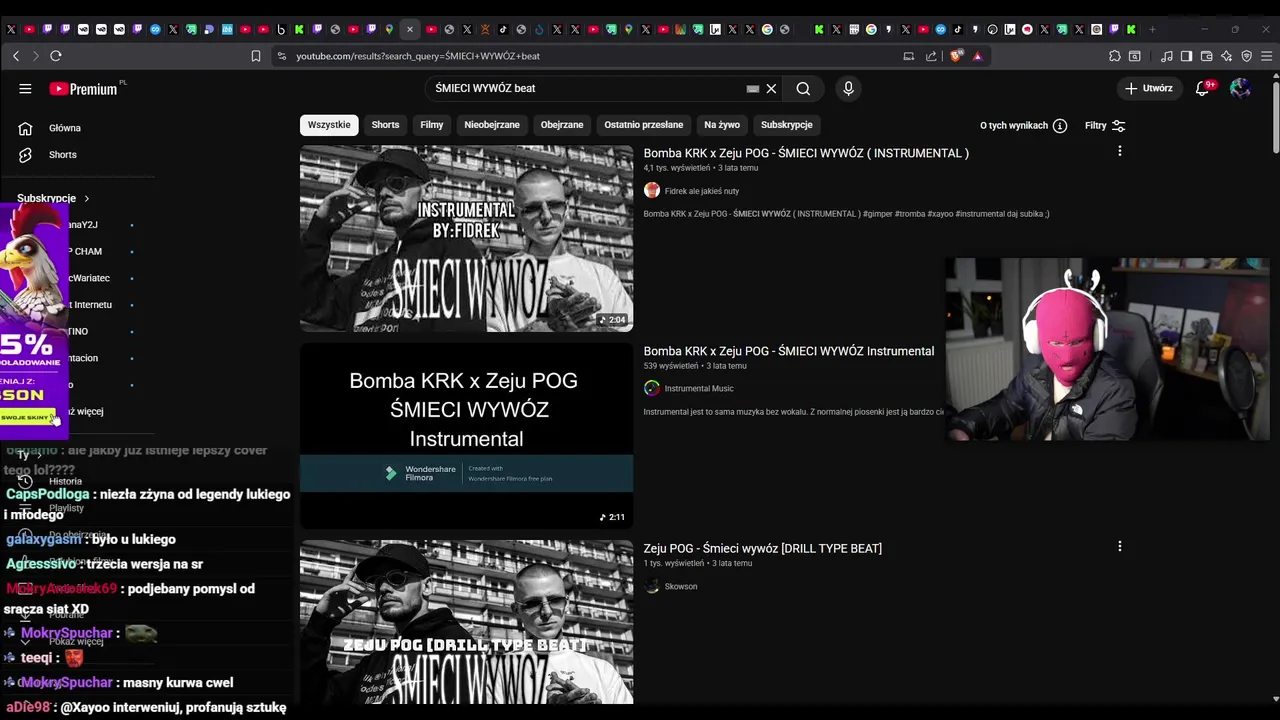
Task: Open the DRILL TYPE BEAT video thumbnail
Action: pyautogui.click(x=466, y=622)
